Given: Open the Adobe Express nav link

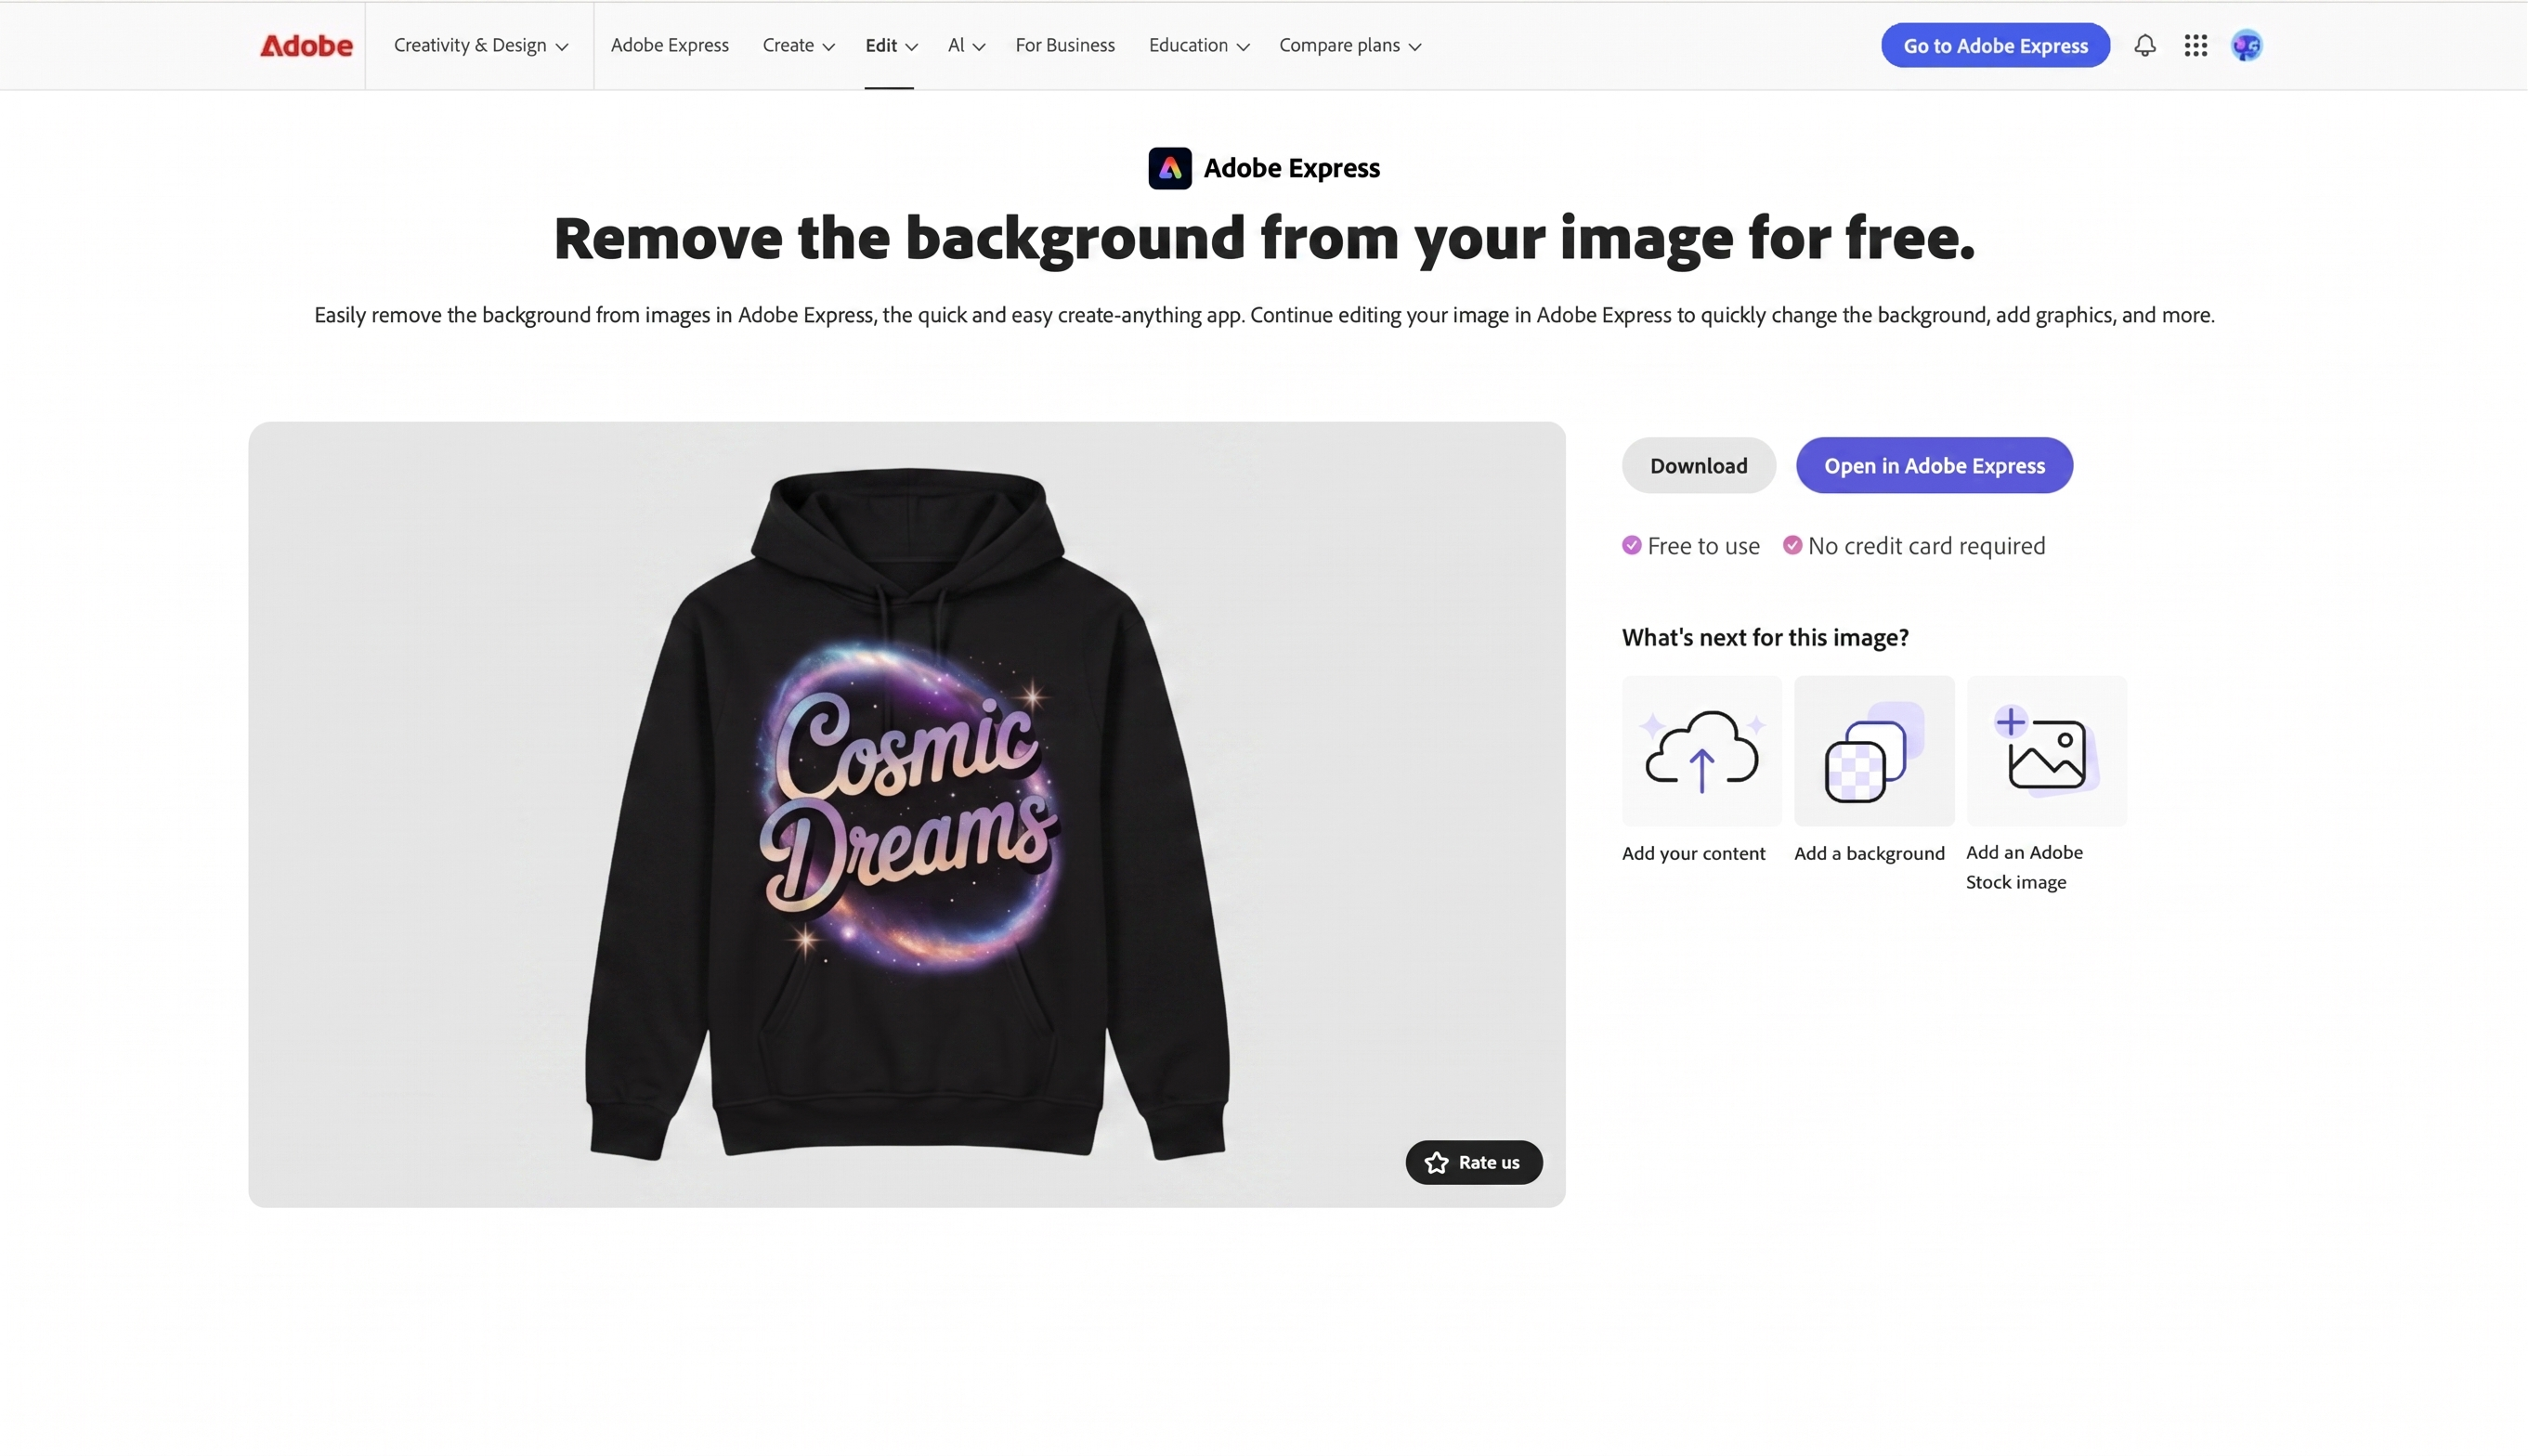Looking at the screenshot, I should point(670,45).
